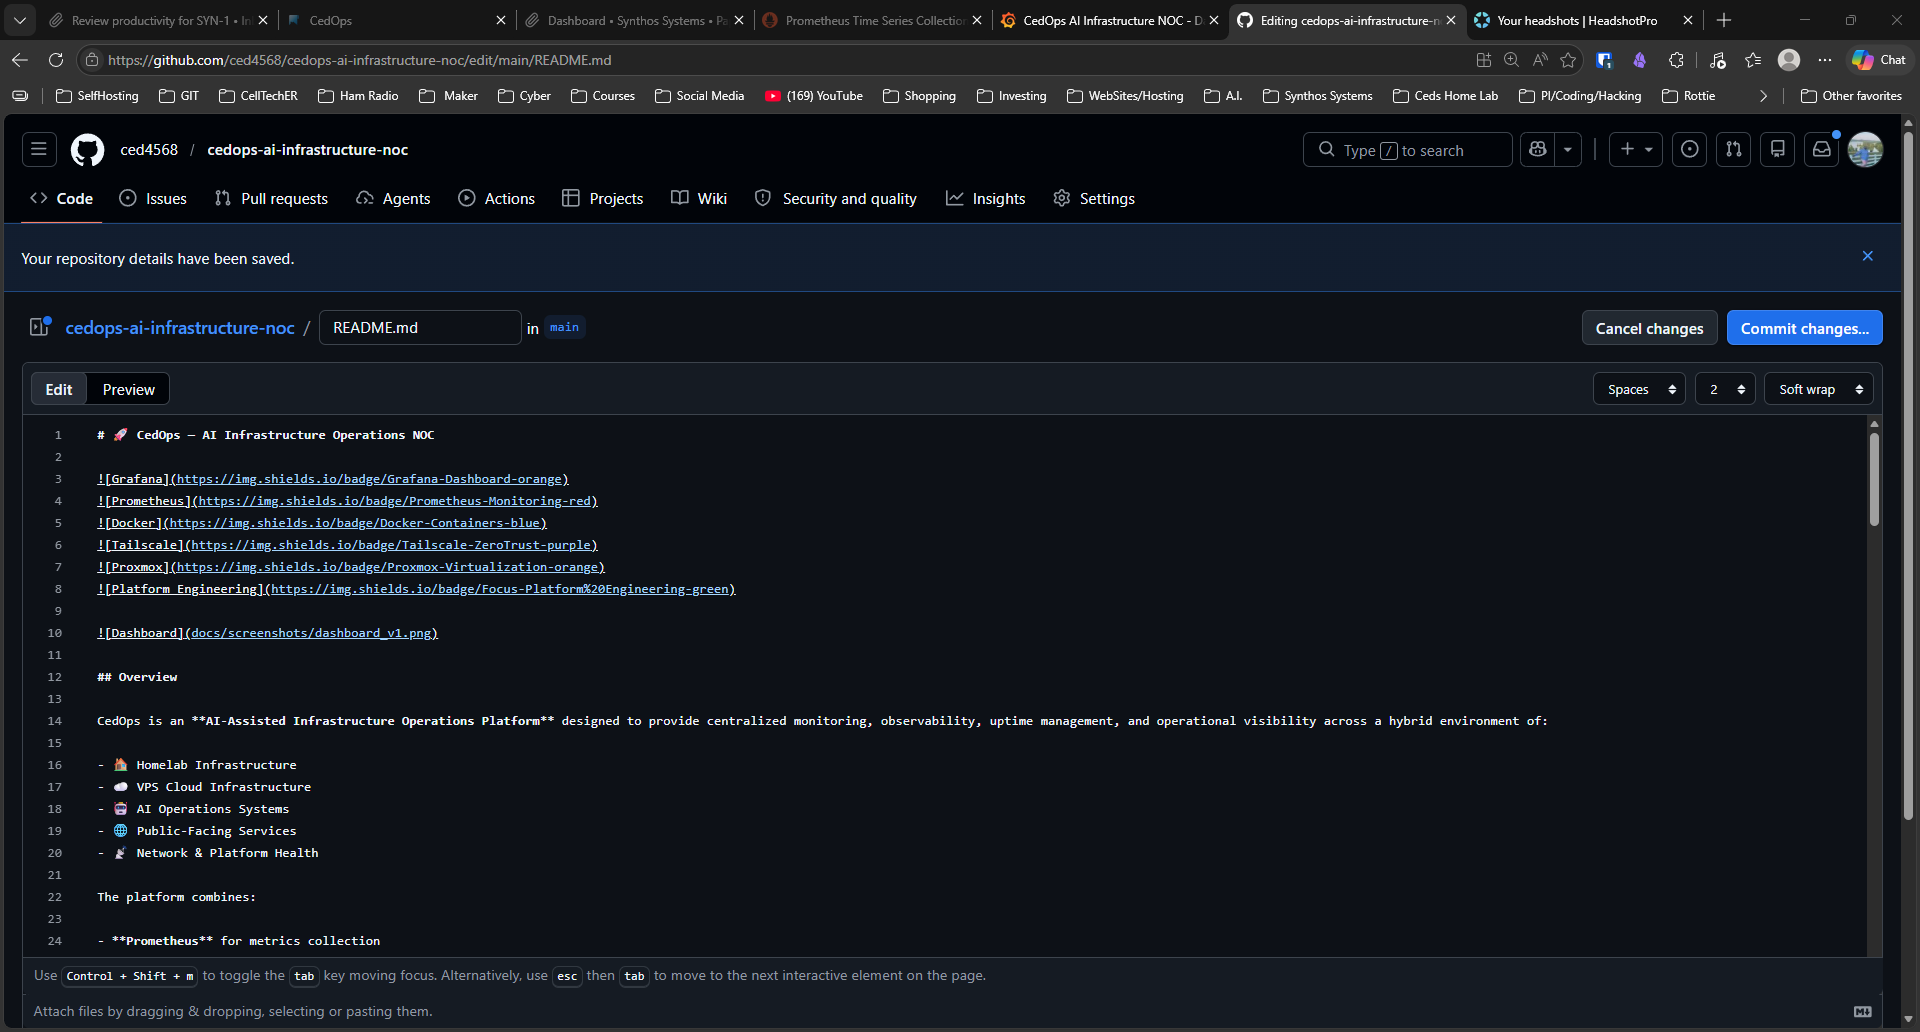This screenshot has height=1032, width=1920.
Task: Open the browser favorites hub icon
Action: pyautogui.click(x=1753, y=60)
